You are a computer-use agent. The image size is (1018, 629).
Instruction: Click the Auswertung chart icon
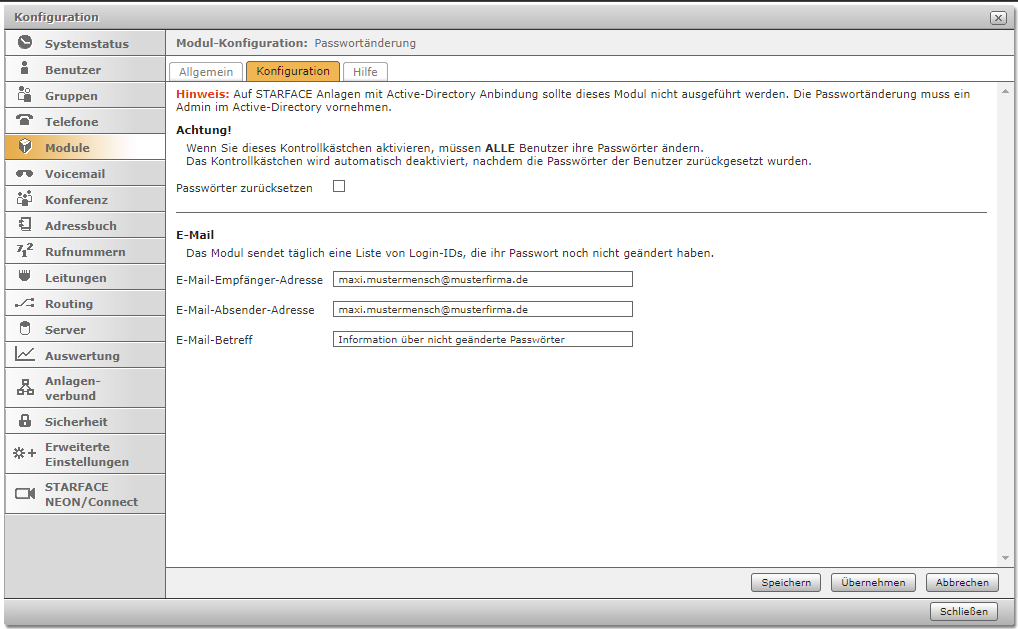25,355
